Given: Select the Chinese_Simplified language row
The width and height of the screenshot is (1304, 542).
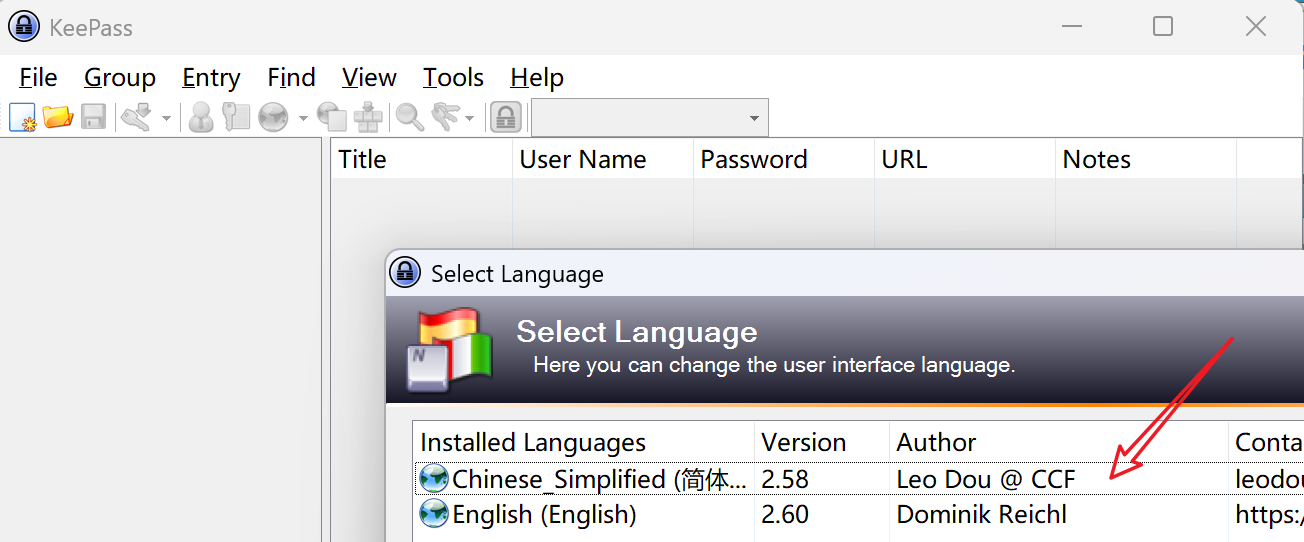Looking at the screenshot, I should (x=859, y=479).
